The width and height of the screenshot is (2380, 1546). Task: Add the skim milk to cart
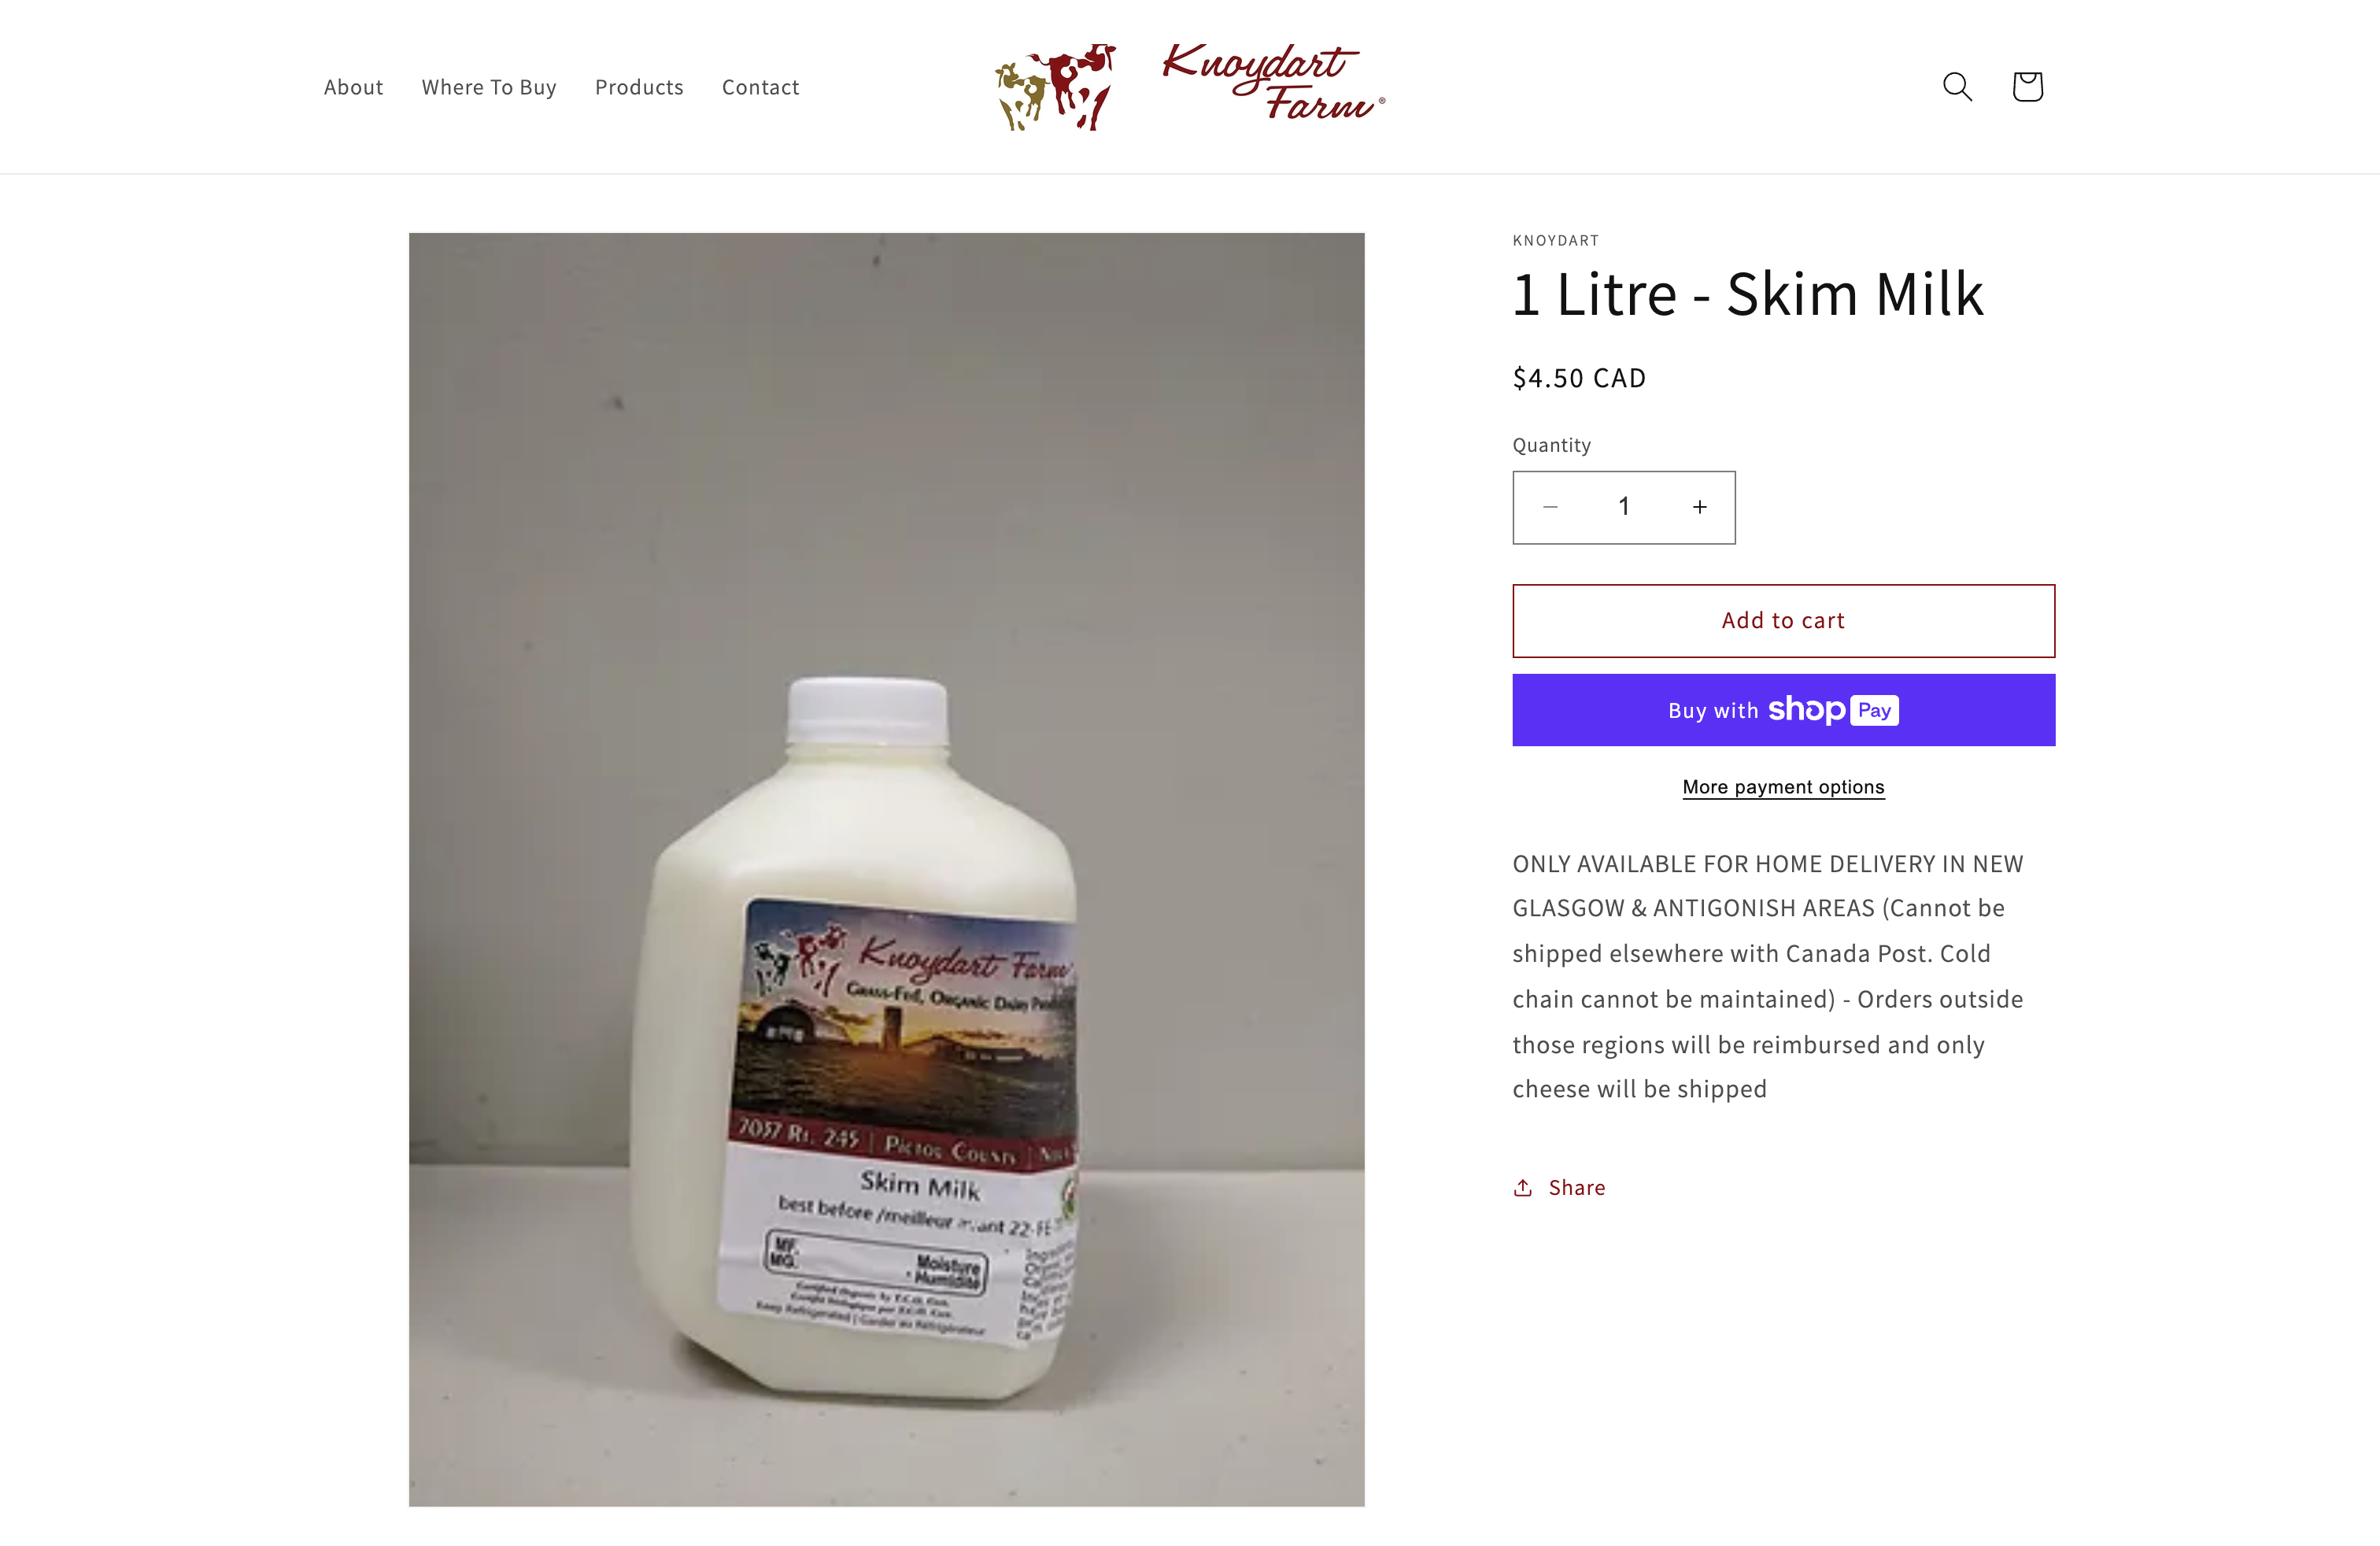(x=1783, y=621)
